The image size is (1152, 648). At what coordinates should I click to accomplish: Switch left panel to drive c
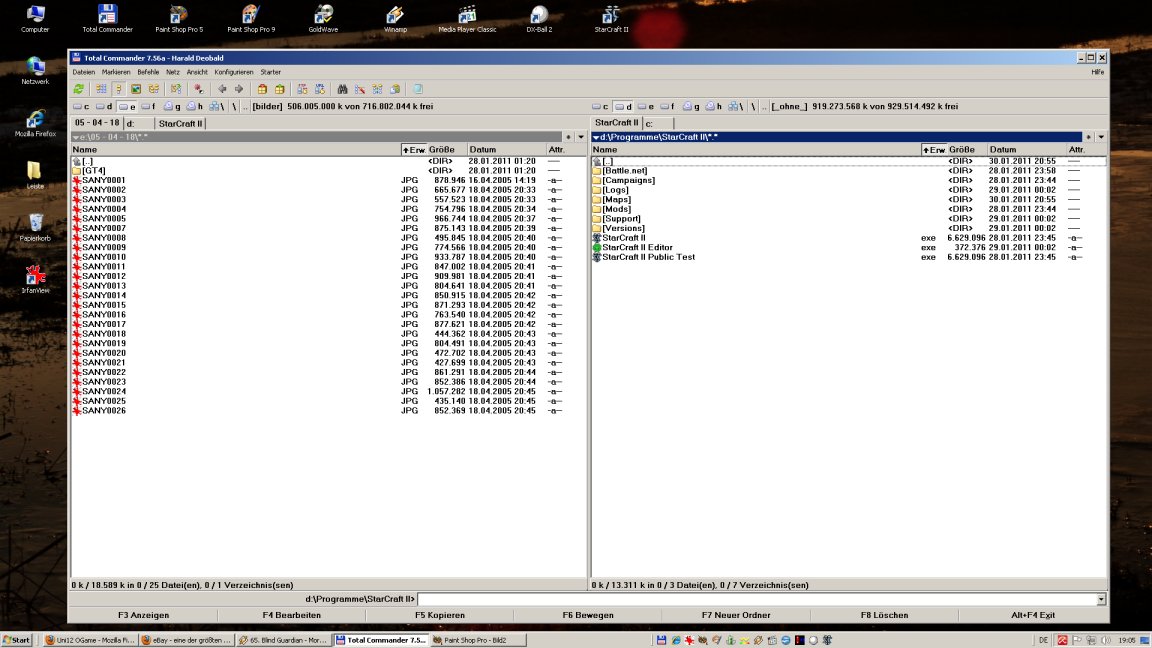click(81, 107)
